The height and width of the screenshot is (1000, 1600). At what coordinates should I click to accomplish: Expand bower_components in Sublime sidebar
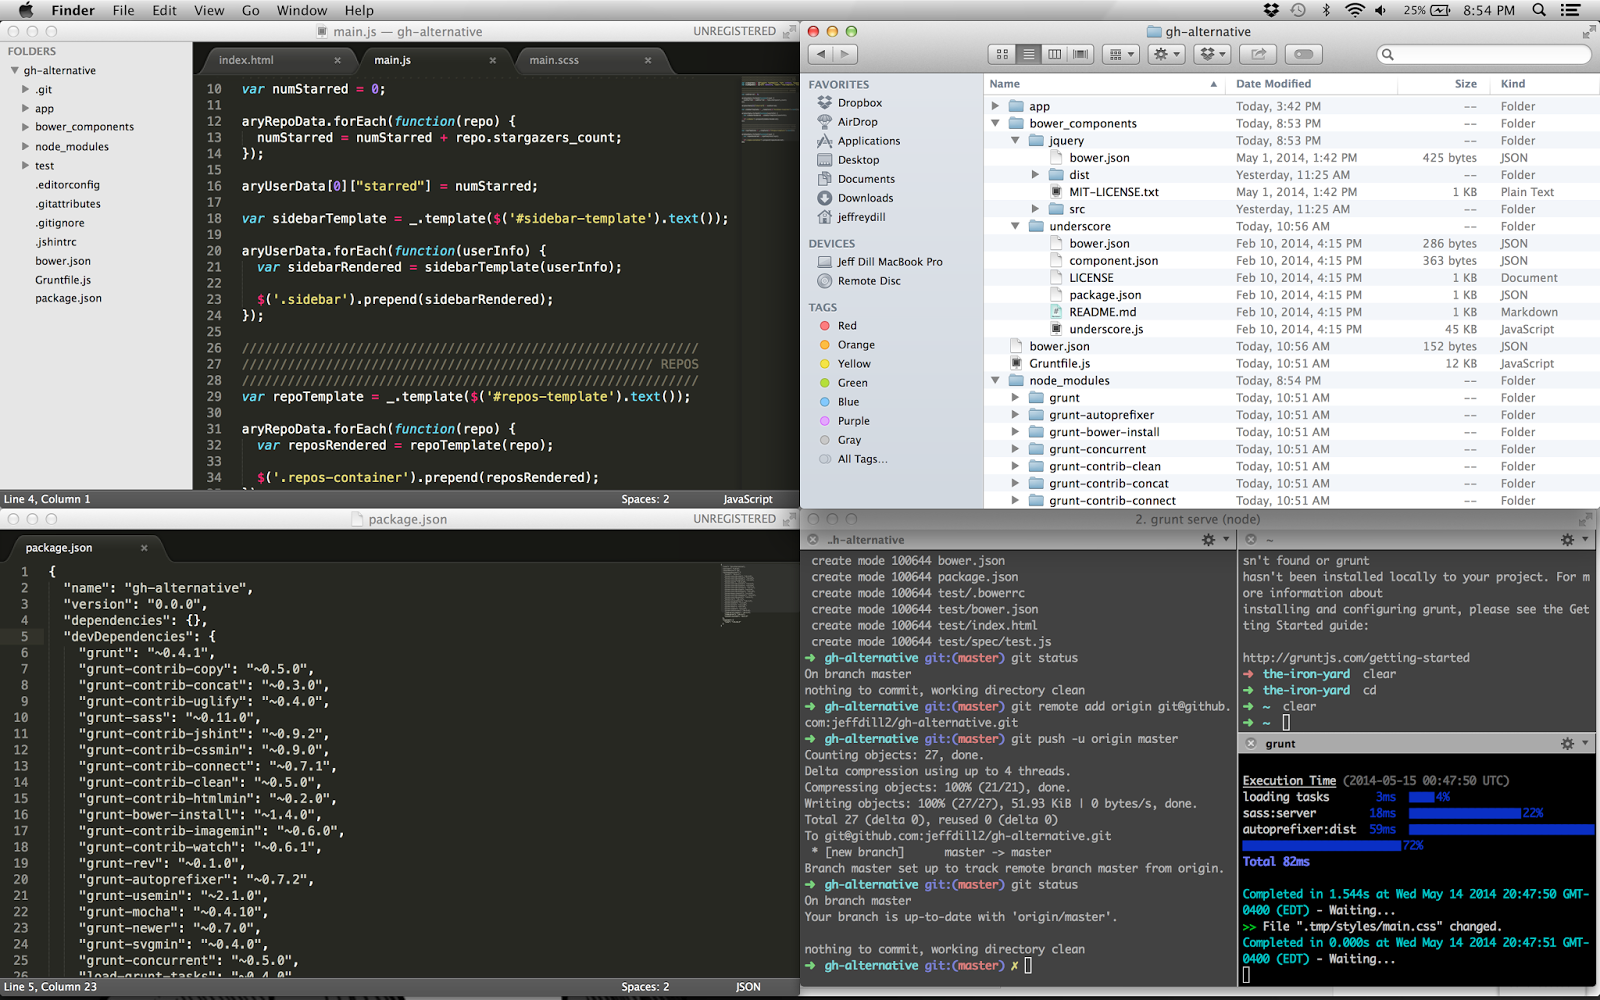(25, 127)
